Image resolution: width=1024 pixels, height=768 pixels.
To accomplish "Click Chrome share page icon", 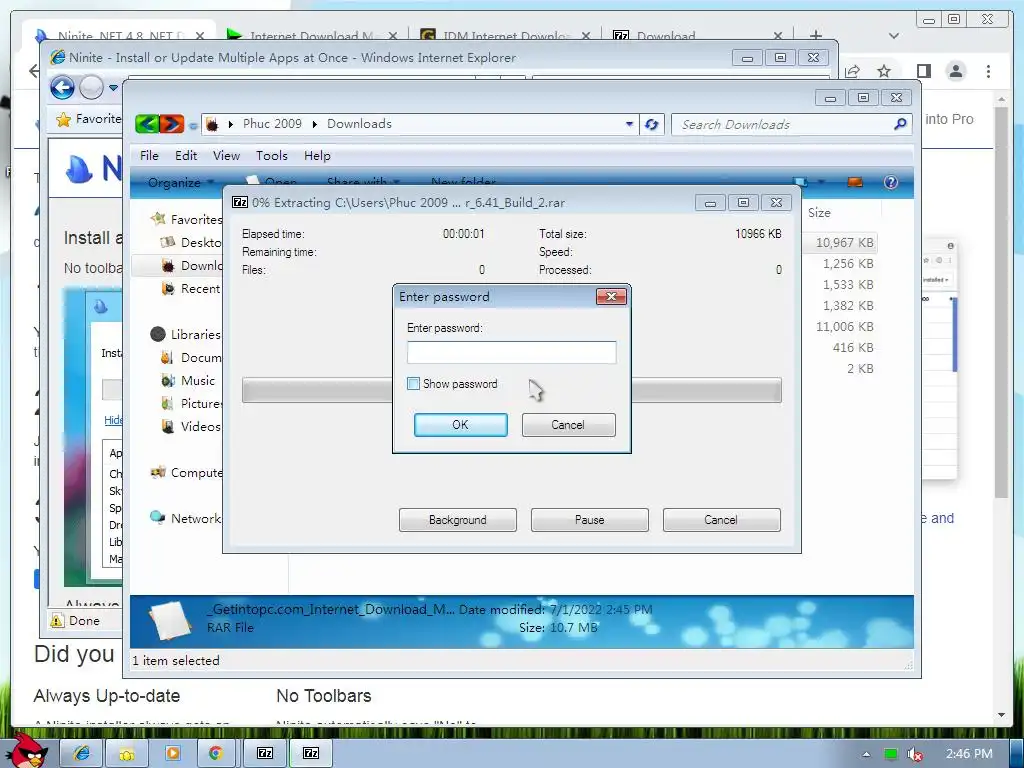I will click(852, 71).
